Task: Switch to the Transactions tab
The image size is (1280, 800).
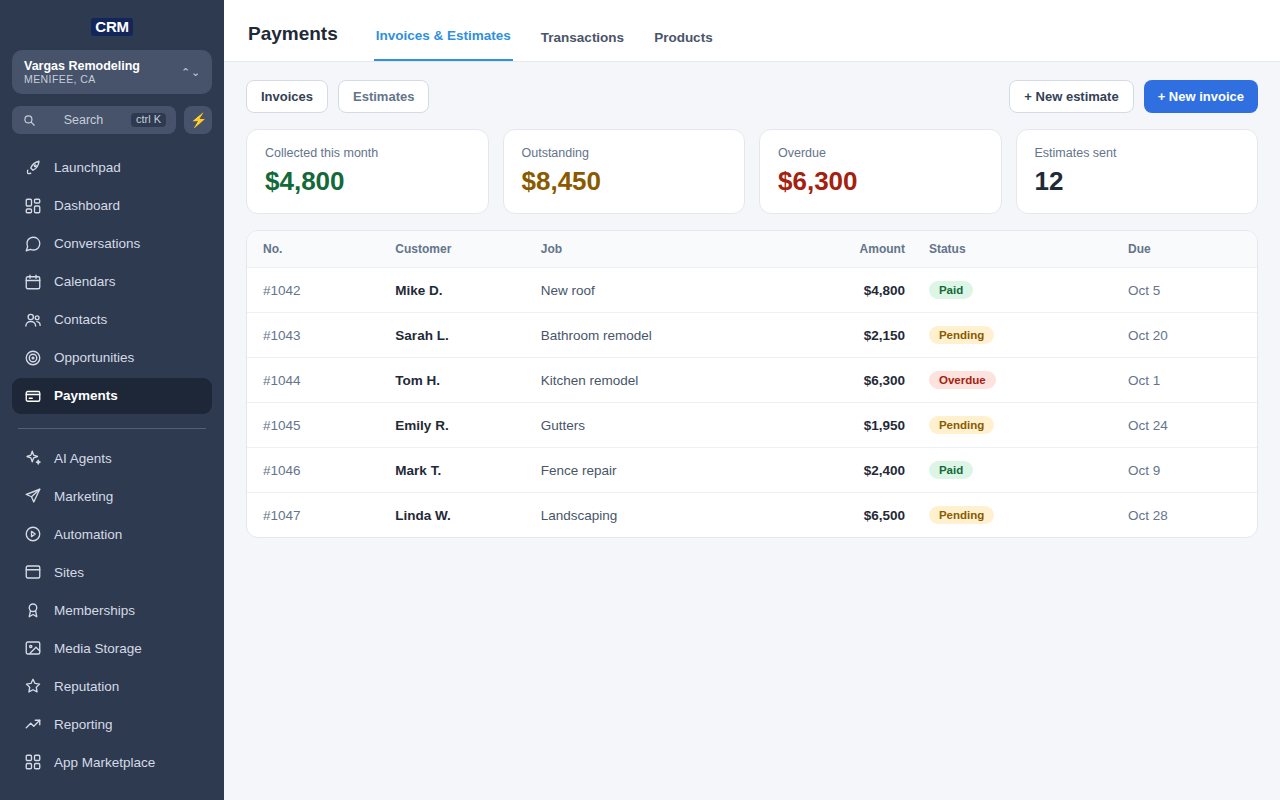Action: (582, 38)
